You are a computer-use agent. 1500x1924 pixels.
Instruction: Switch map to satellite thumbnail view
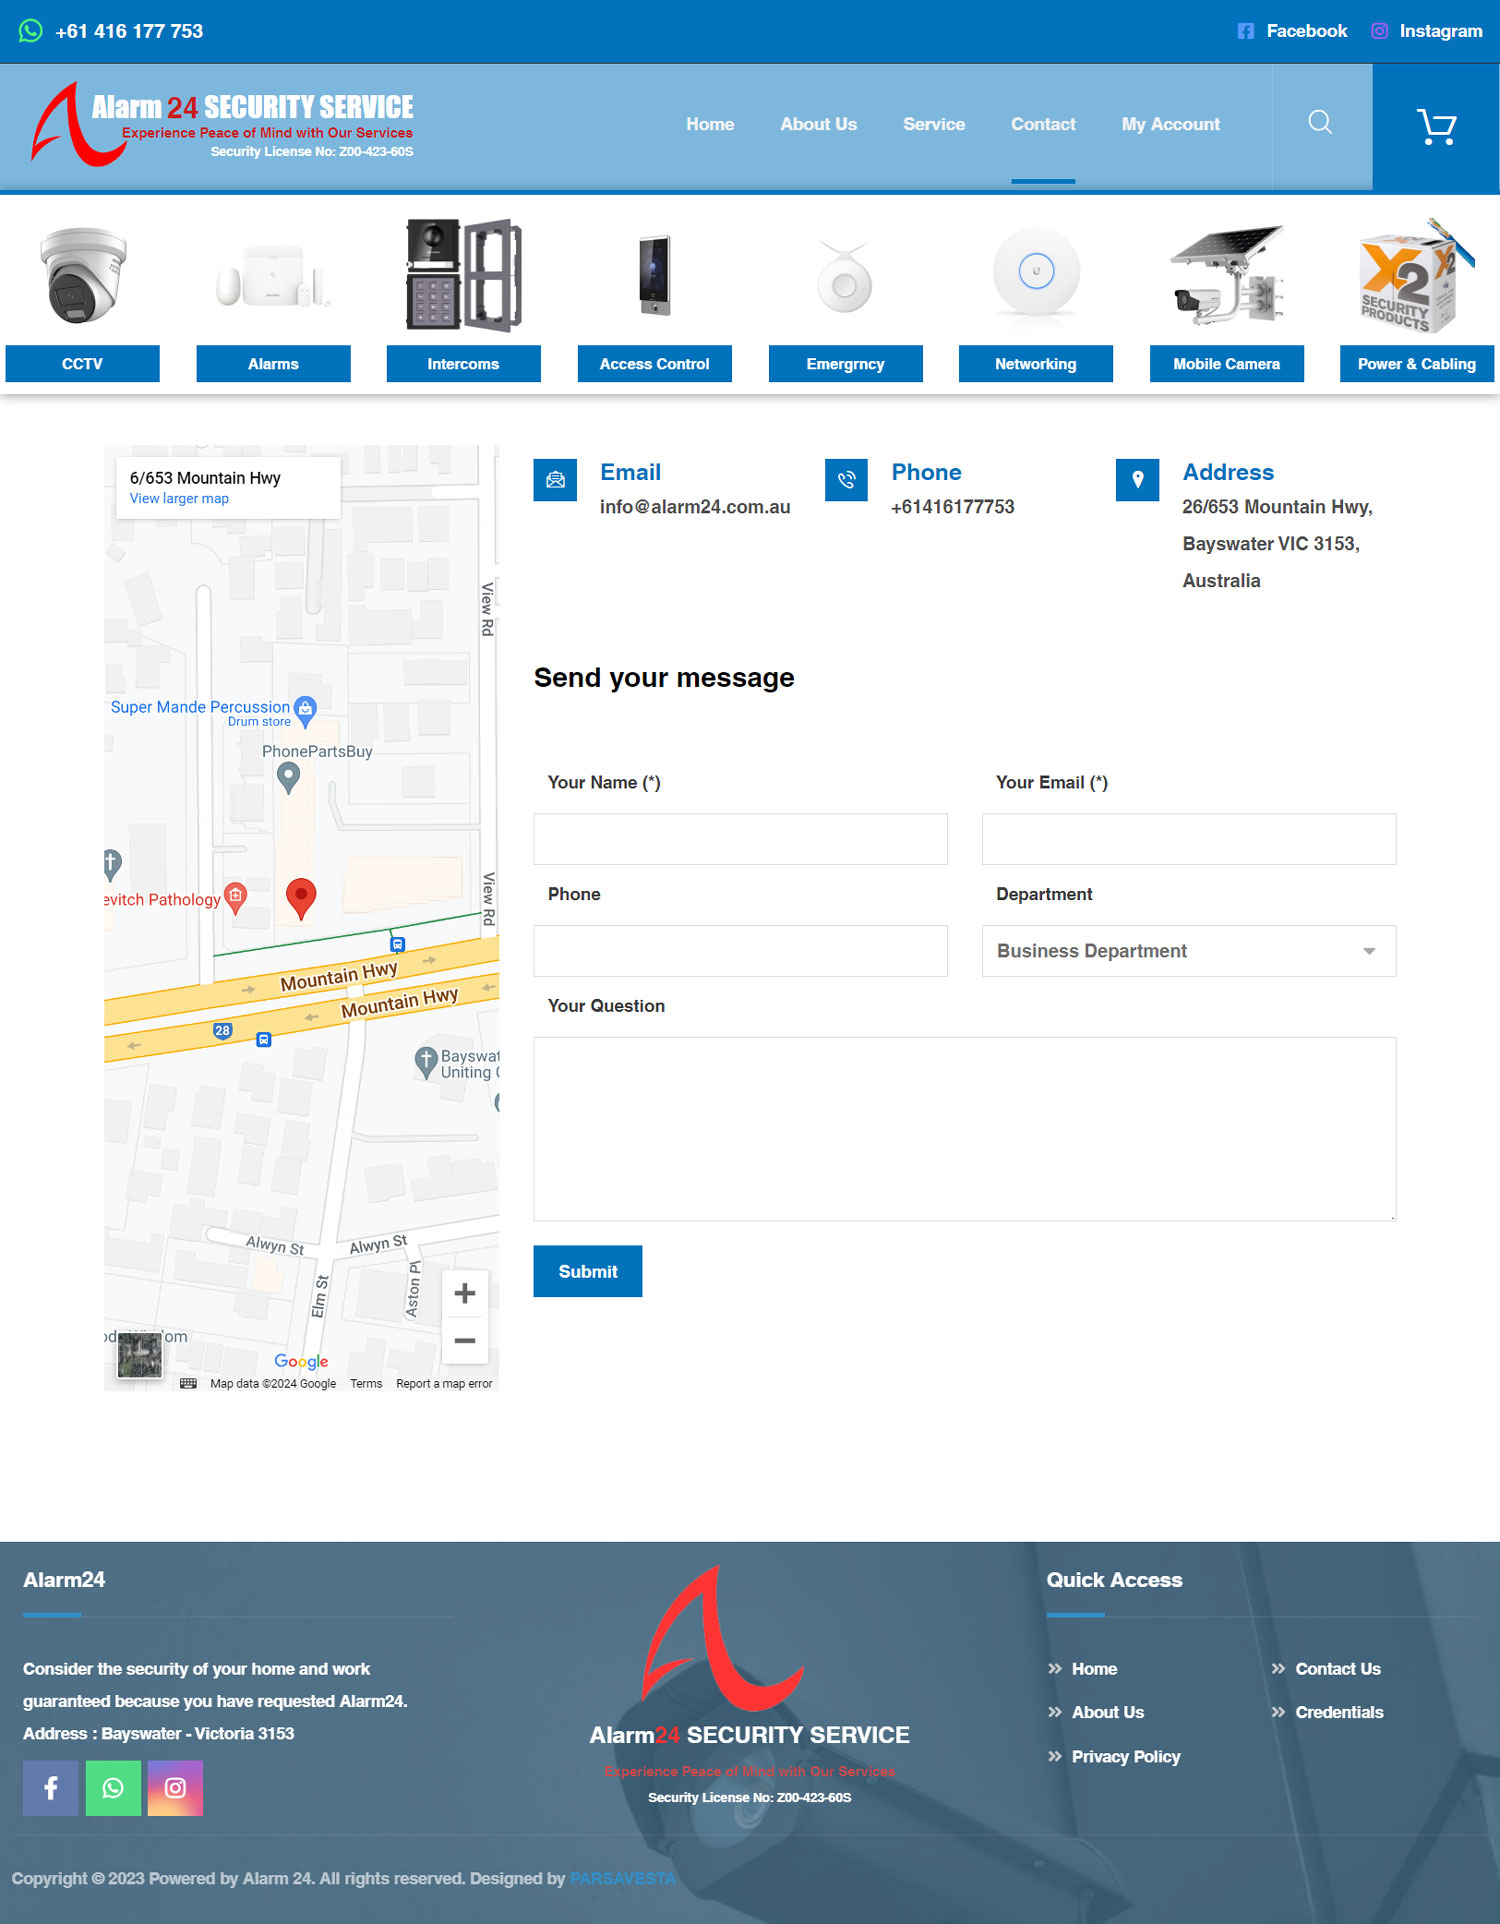click(x=140, y=1355)
